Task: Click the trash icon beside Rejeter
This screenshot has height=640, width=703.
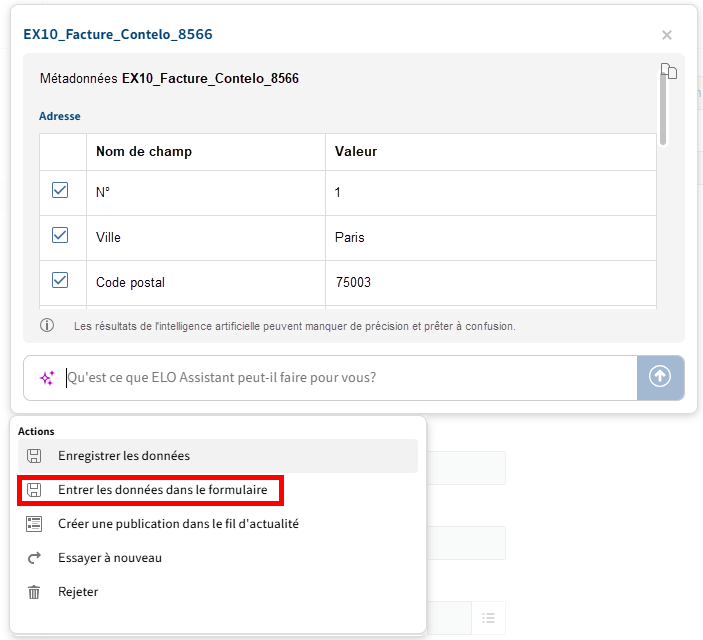Action: point(34,592)
